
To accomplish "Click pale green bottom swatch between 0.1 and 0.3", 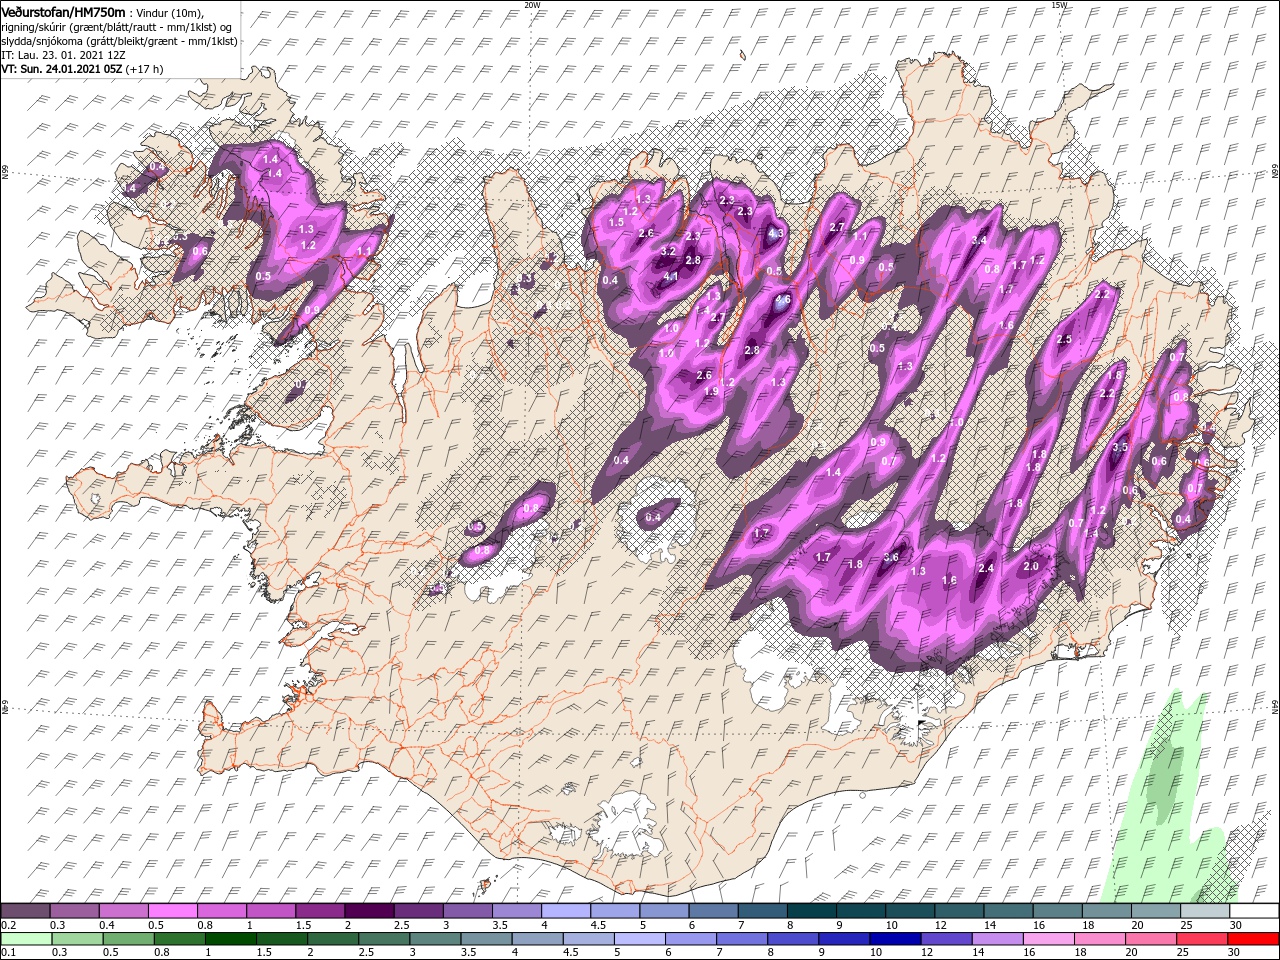I will tap(27, 939).
